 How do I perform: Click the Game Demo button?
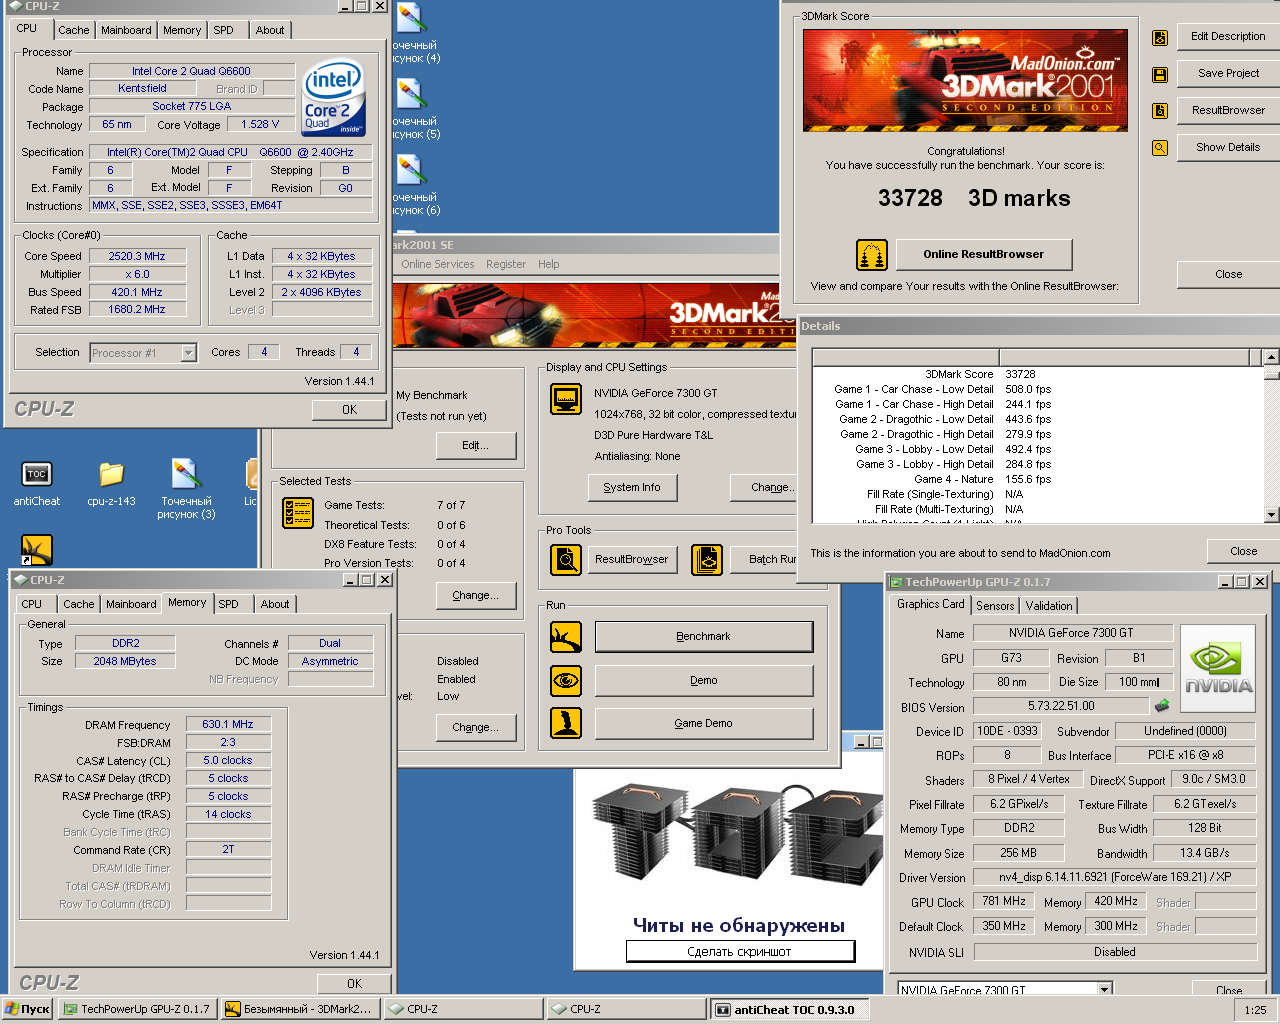[704, 724]
